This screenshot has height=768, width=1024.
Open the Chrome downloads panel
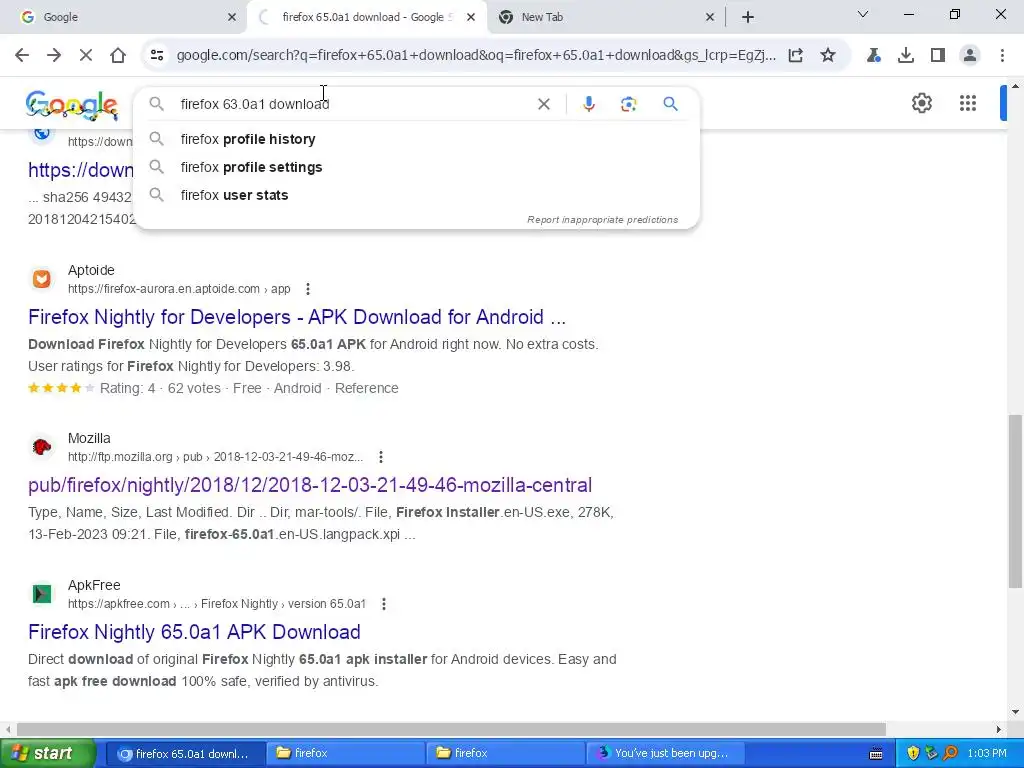(x=905, y=56)
